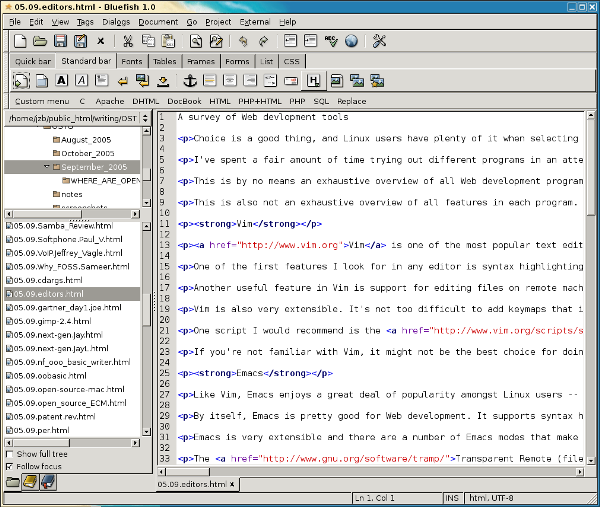
Task: Open the File menu
Action: coord(15,22)
